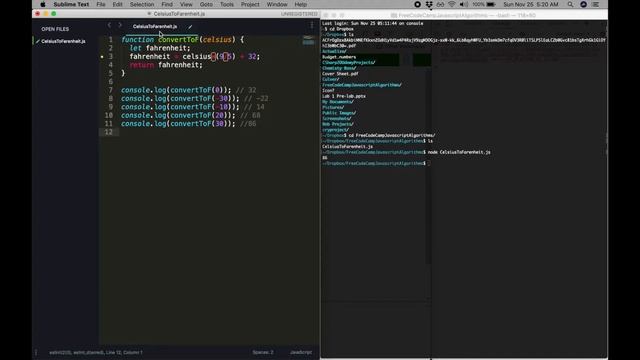Click the round blue icon right of the Spotlight magnifier
This screenshot has width=640, height=360.
(583, 4)
